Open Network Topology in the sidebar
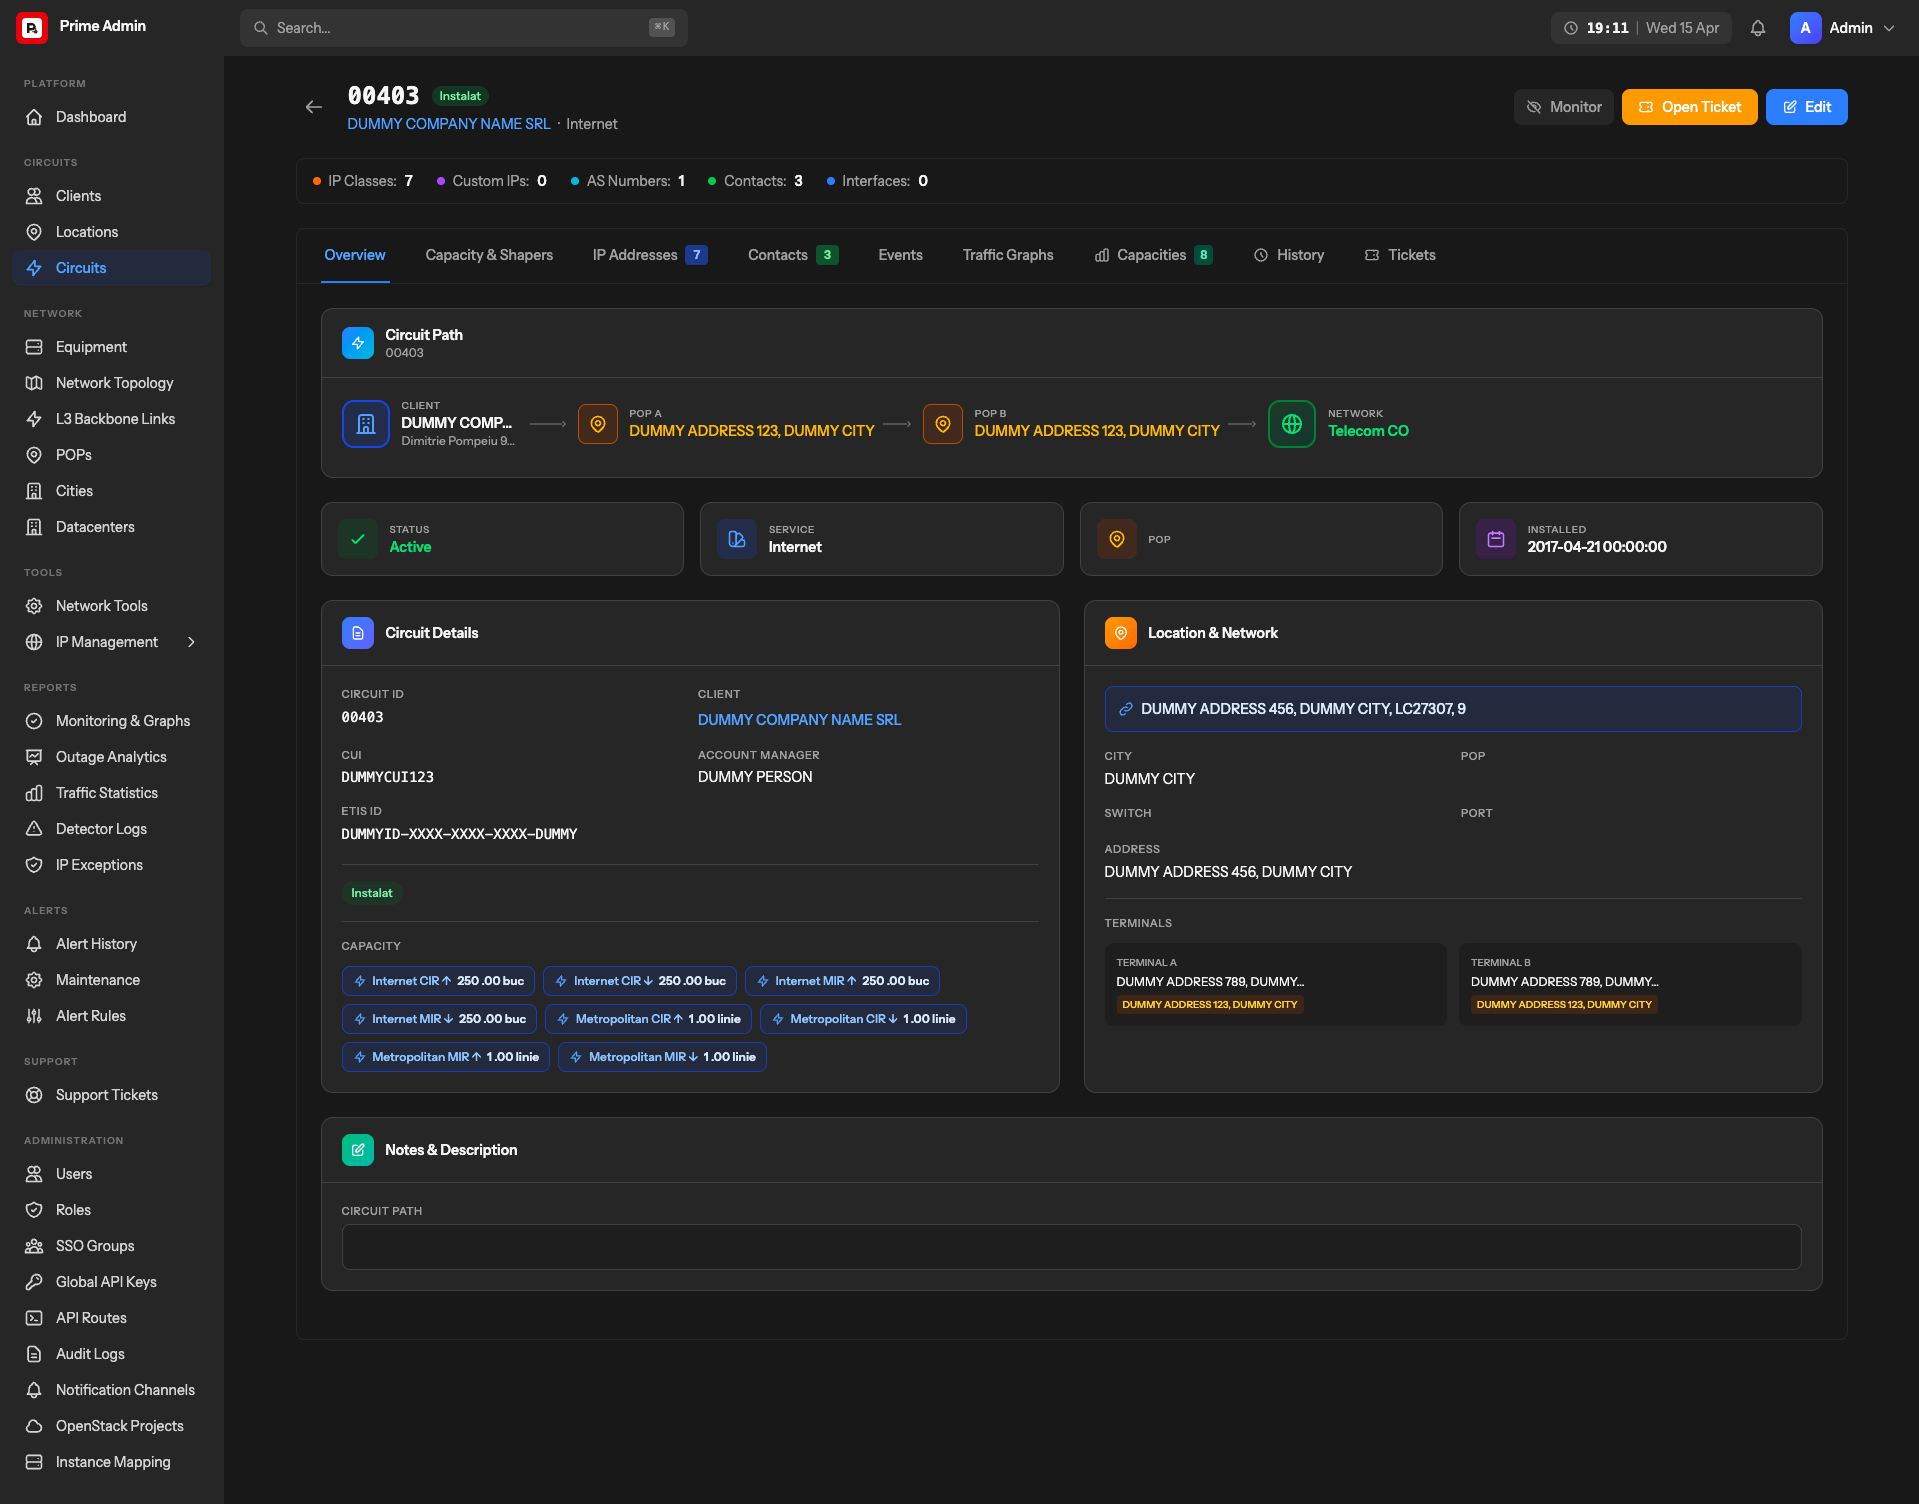 click(112, 383)
